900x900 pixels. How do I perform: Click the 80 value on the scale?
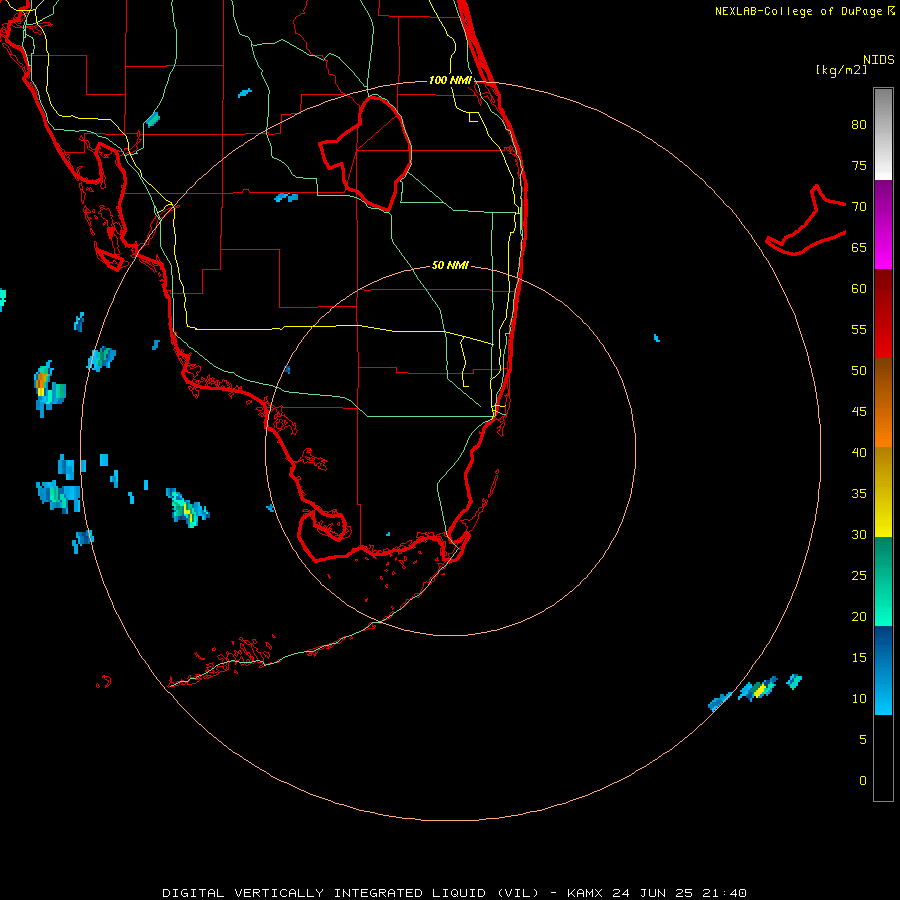[859, 125]
